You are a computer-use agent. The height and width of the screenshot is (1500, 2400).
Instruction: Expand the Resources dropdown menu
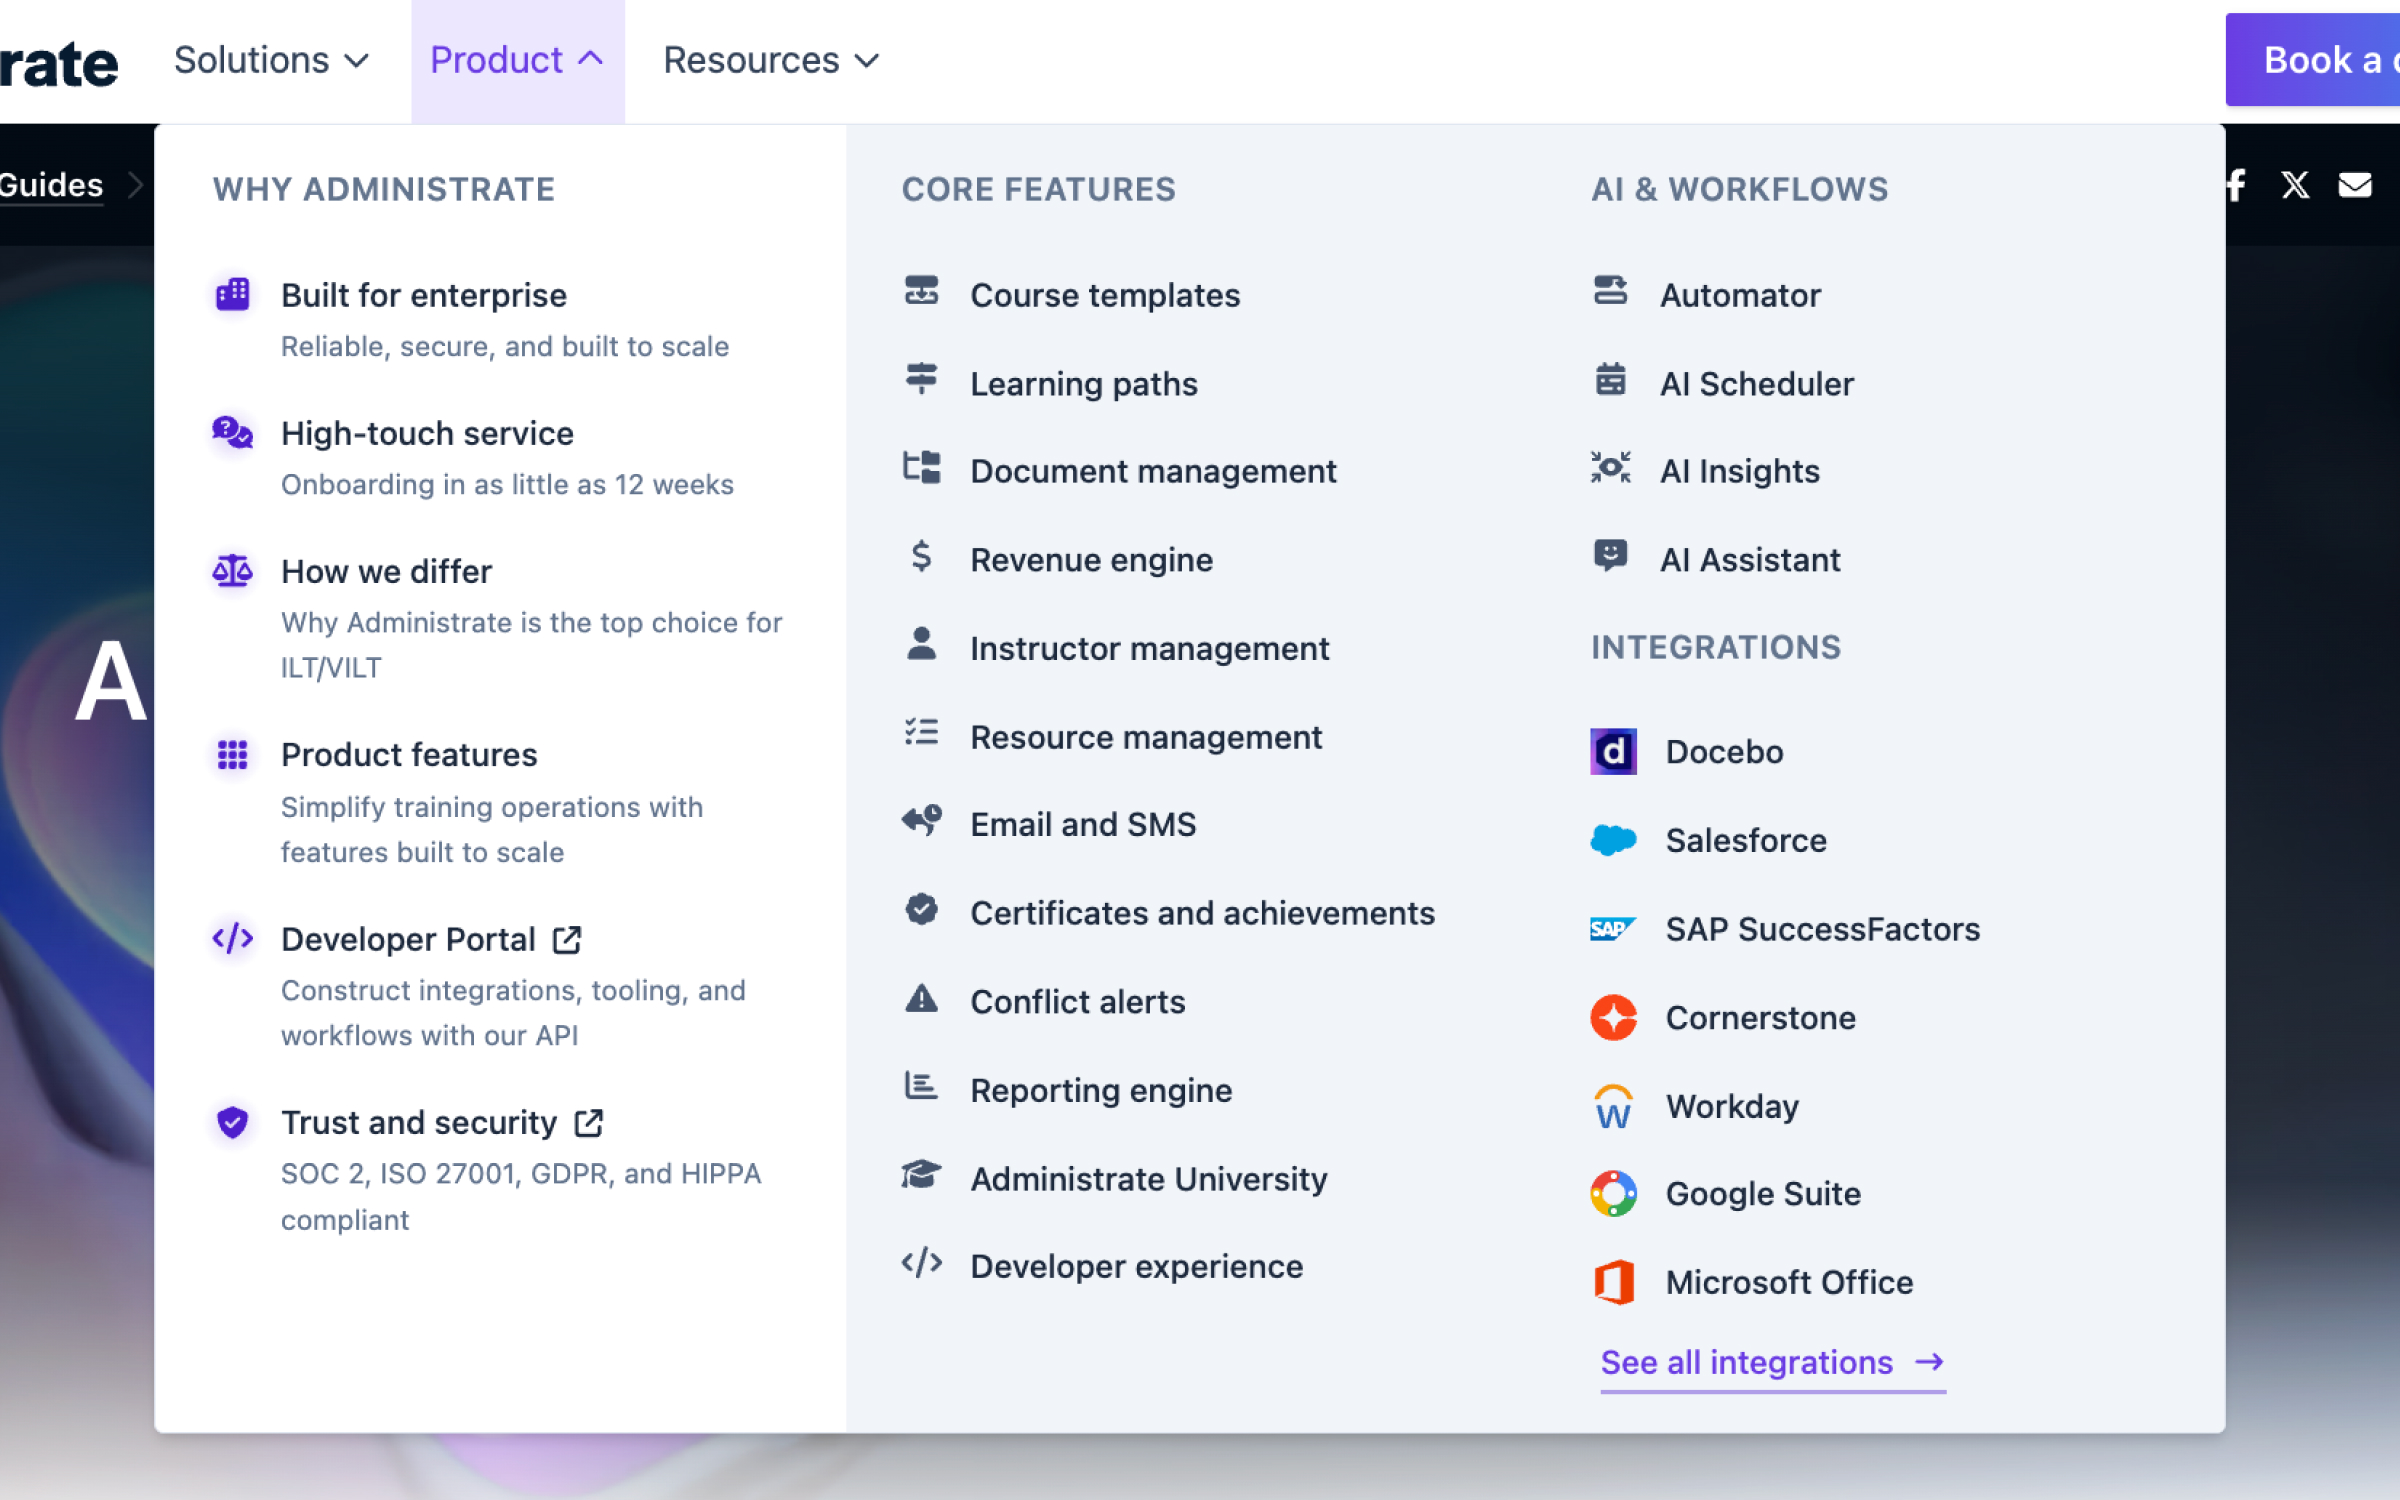771,60
